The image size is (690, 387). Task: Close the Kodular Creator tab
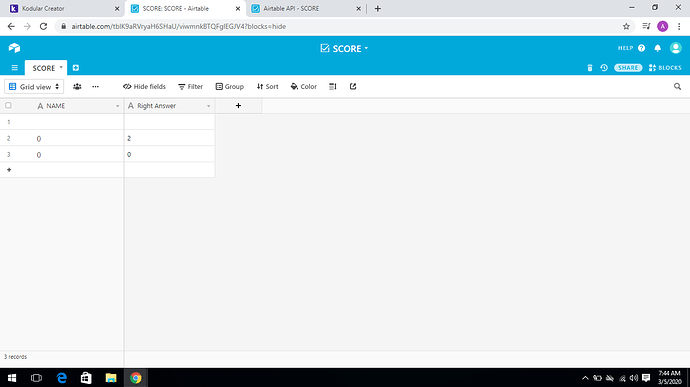117,8
